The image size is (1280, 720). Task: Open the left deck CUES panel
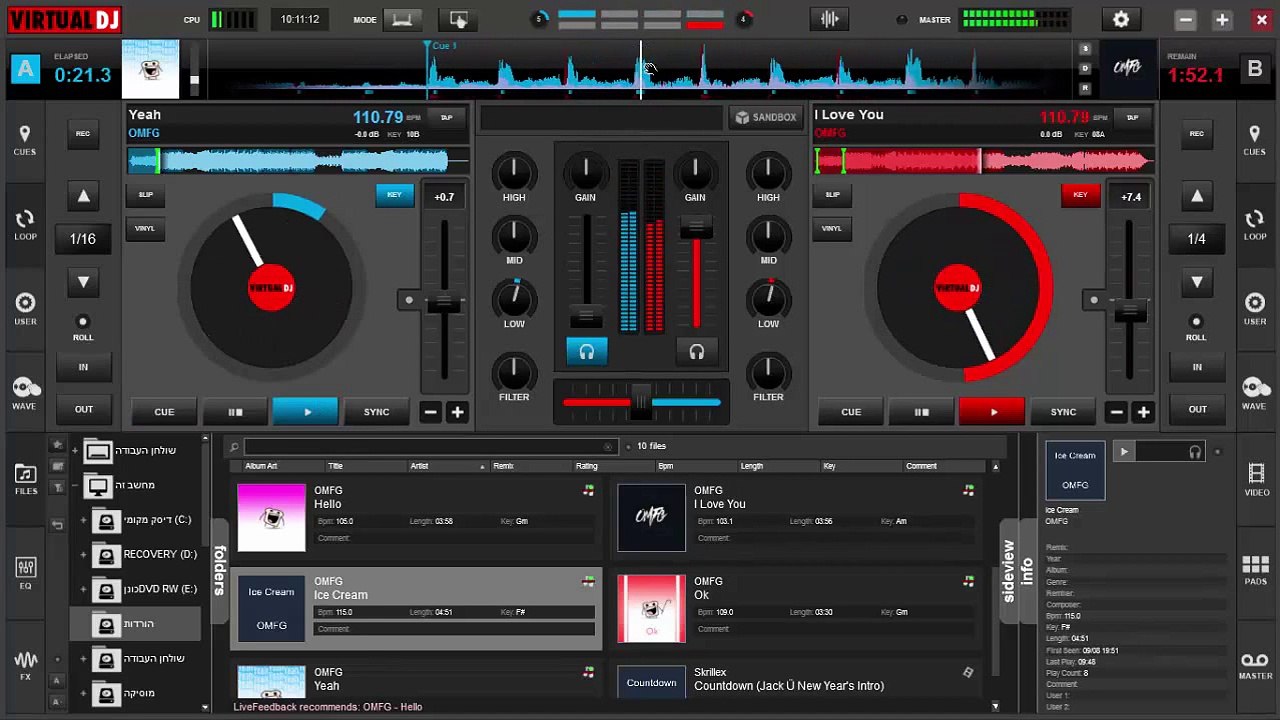tap(25, 140)
